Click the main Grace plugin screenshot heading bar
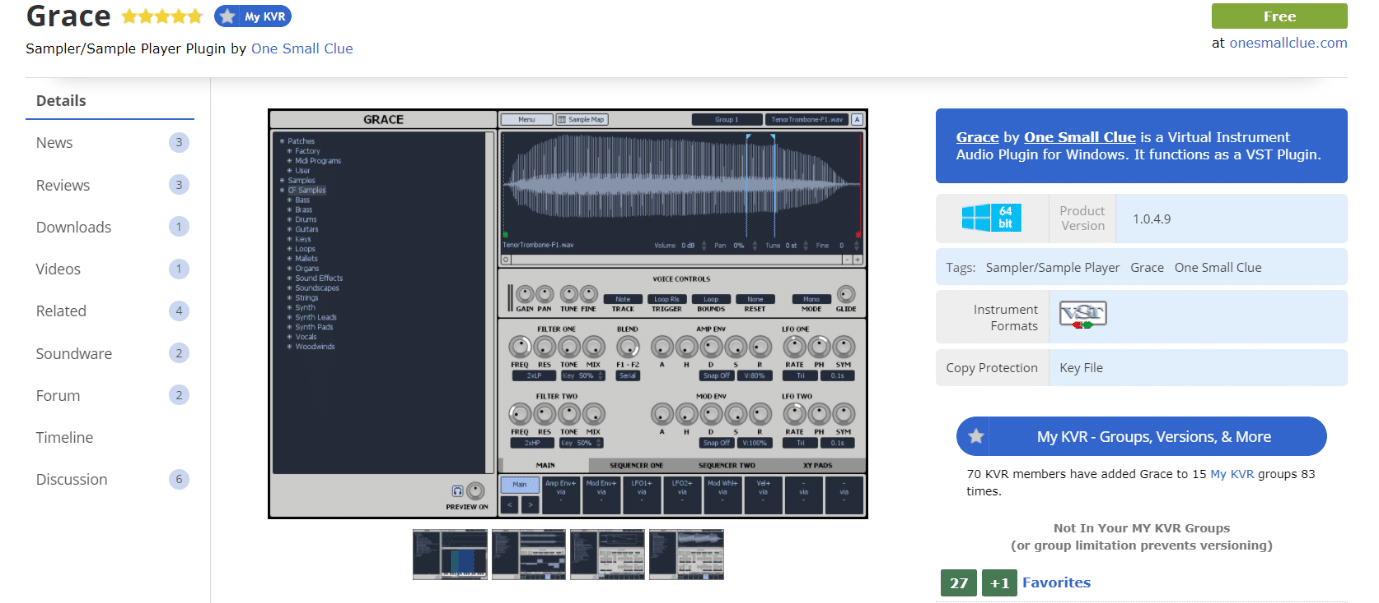This screenshot has width=1379, height=603. (383, 119)
